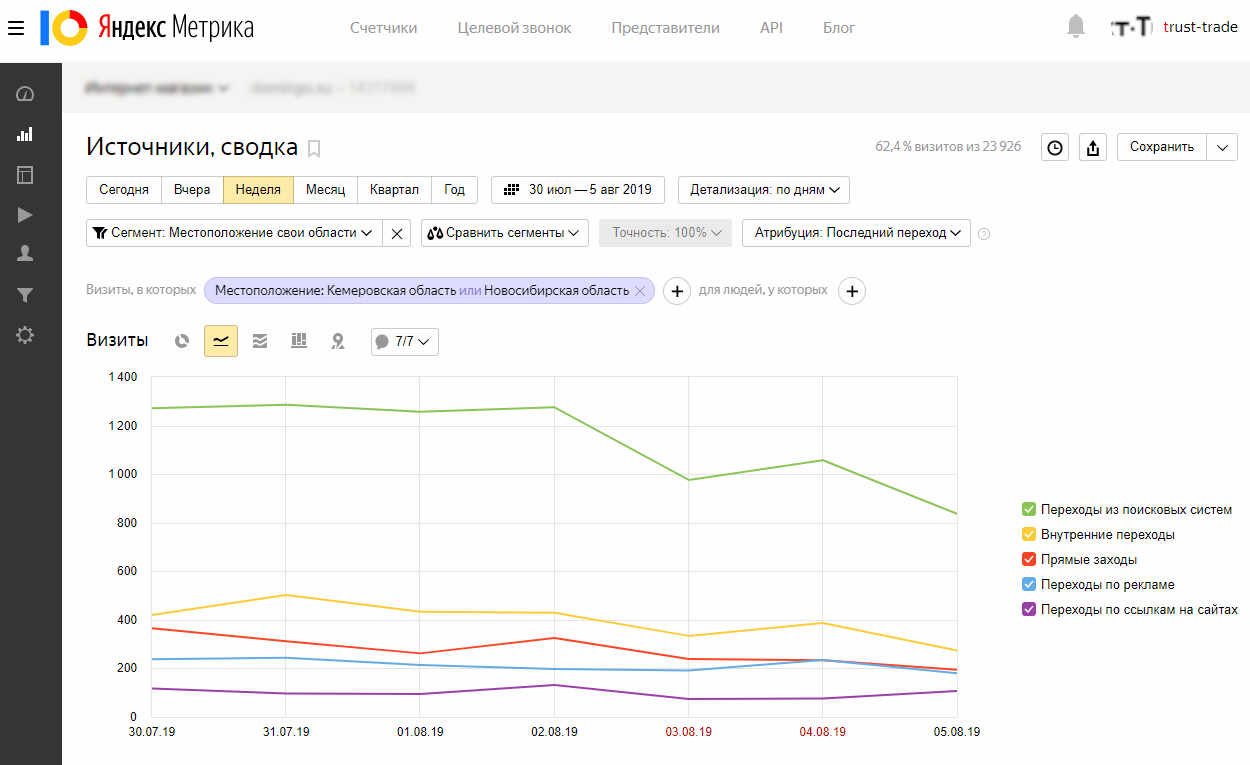Viewport: 1250px width, 765px height.
Task: Open the Целевой звонок menu item
Action: (x=514, y=28)
